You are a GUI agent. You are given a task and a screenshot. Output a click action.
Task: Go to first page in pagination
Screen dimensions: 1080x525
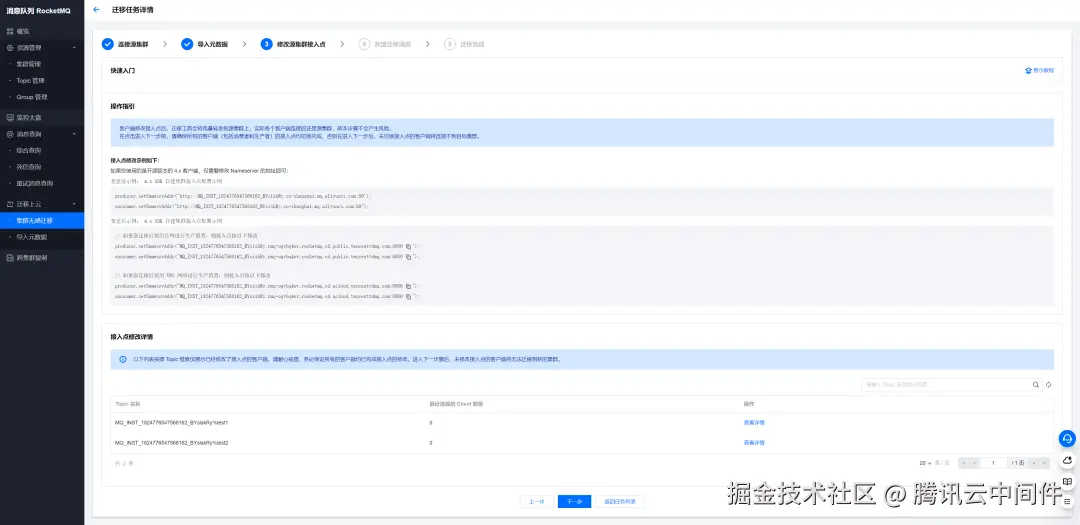[x=963, y=463]
